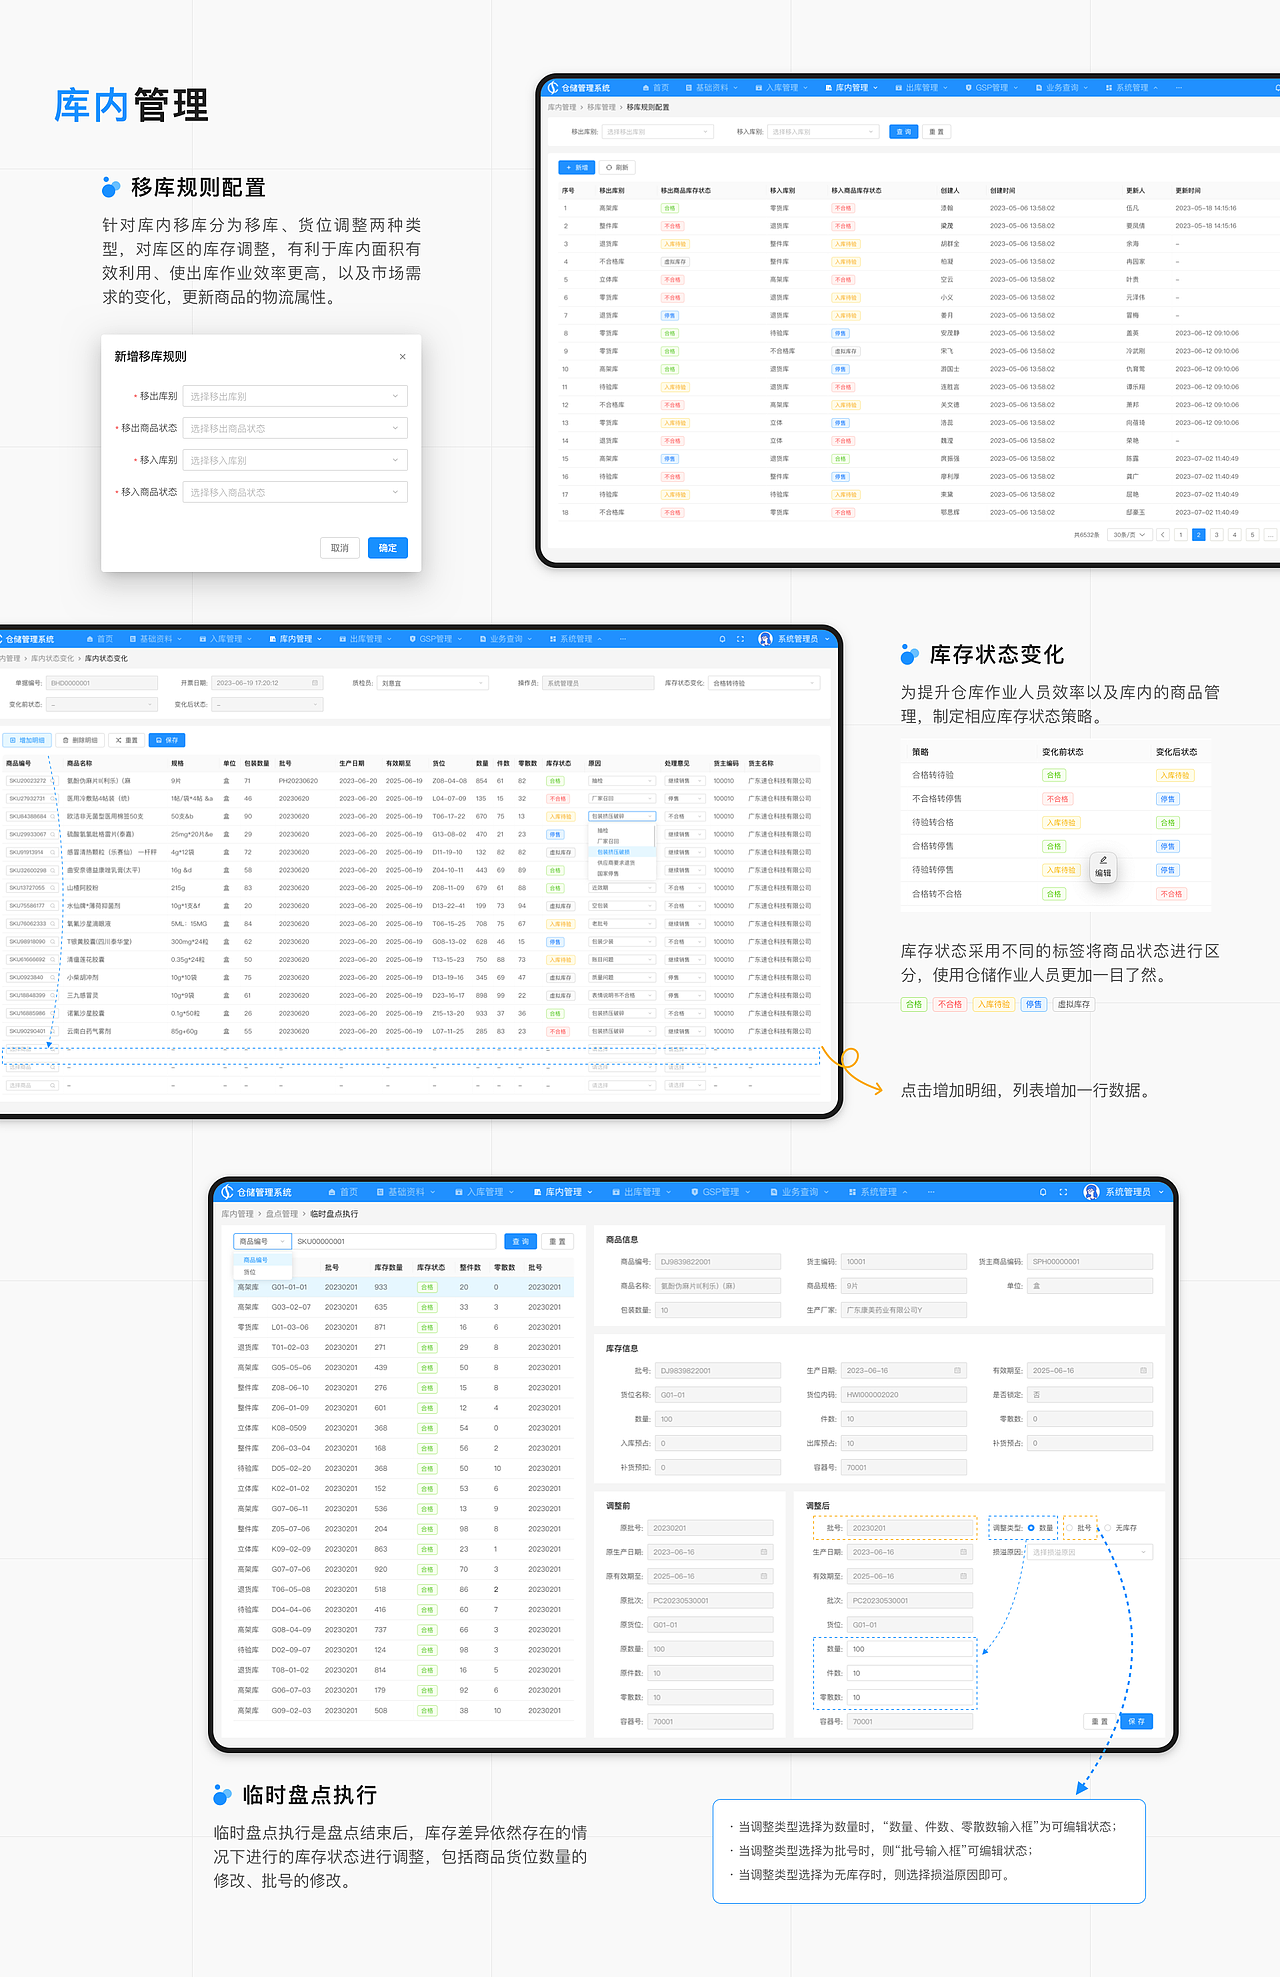Click the 入库待验 tag in the tag legend
The height and width of the screenshot is (1977, 1280).
(994, 1004)
